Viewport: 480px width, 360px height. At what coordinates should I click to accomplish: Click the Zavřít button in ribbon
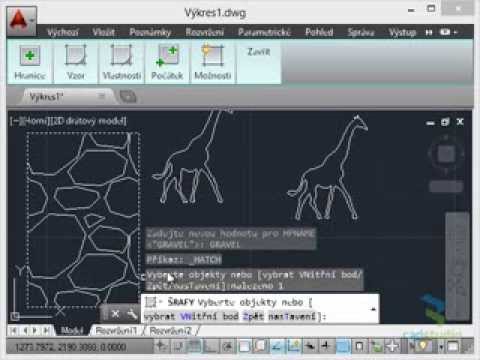coord(259,52)
